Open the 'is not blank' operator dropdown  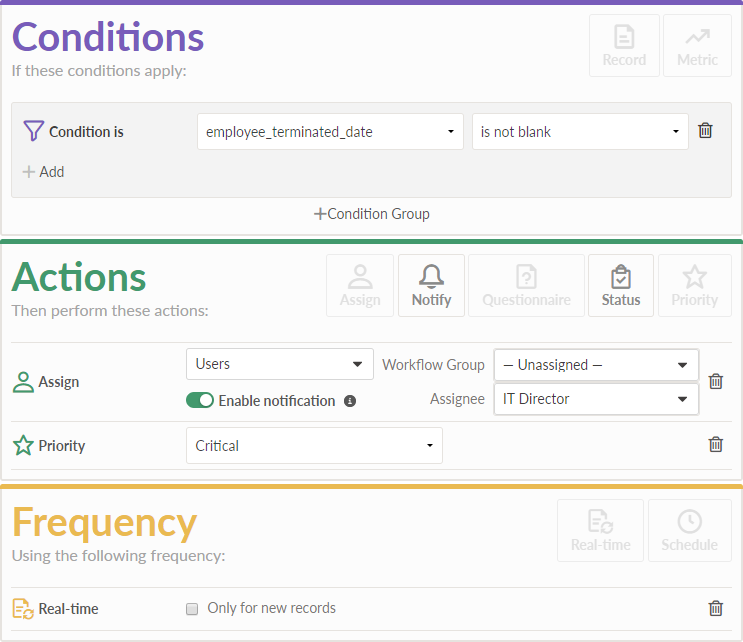[x=580, y=132]
